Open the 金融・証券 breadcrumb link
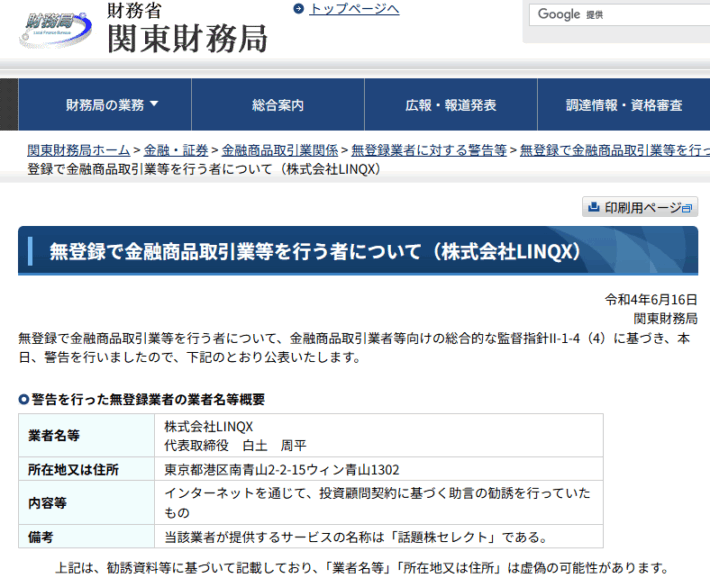This screenshot has height=578, width=710. 176,150
